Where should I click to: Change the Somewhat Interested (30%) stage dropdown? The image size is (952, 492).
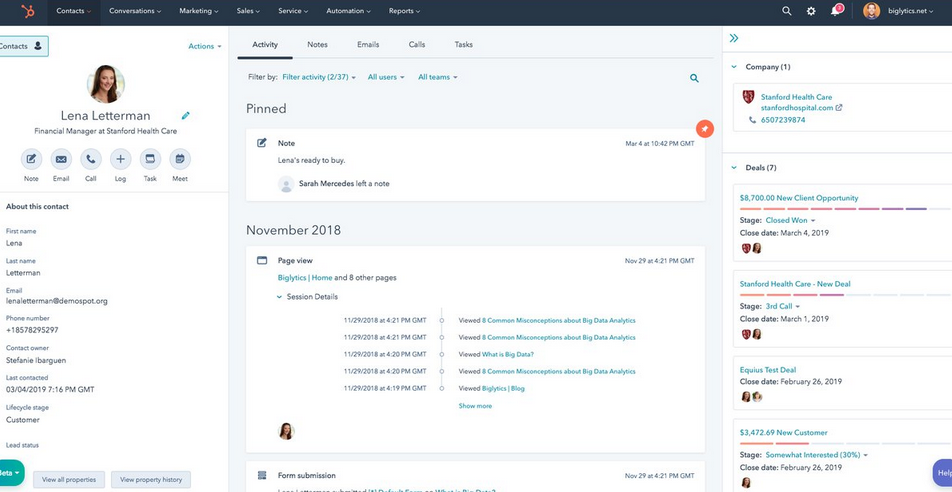(817, 454)
